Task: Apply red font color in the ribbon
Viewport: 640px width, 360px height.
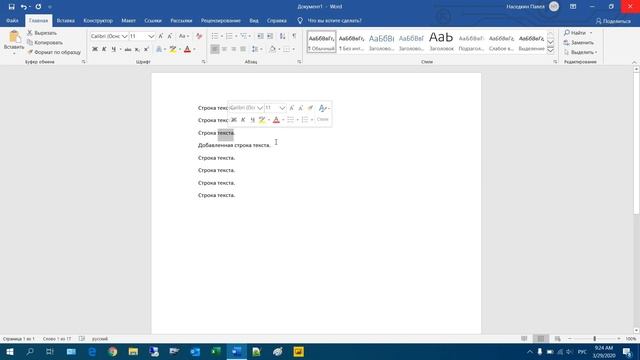Action: coord(187,49)
